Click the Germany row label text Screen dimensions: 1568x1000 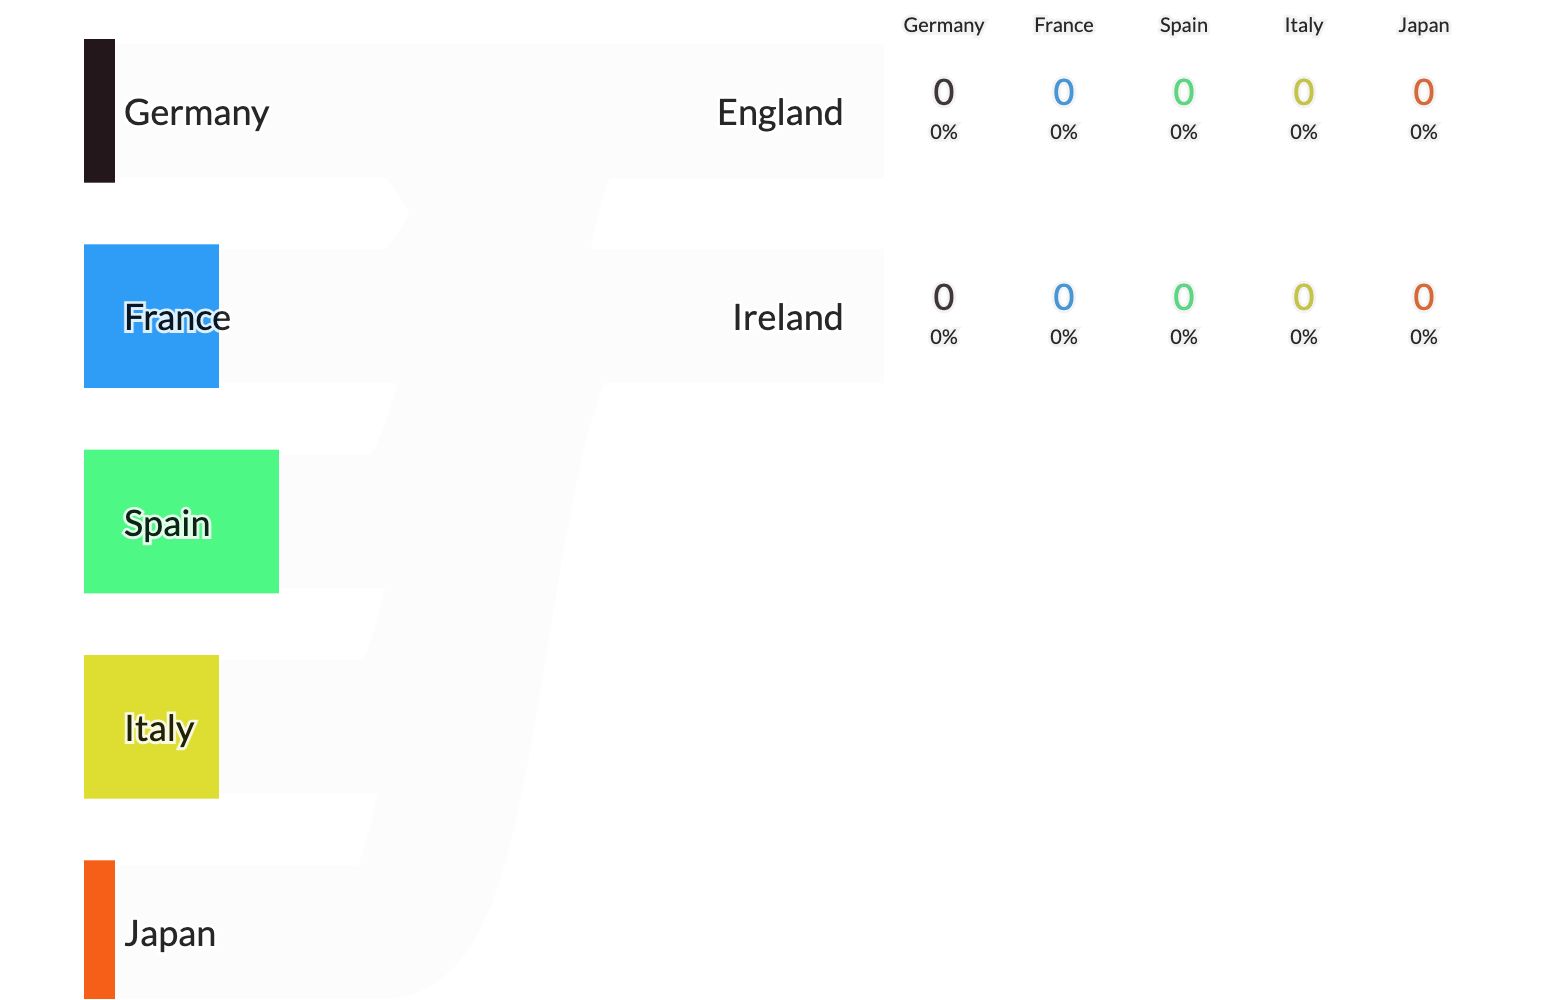pyautogui.click(x=197, y=112)
